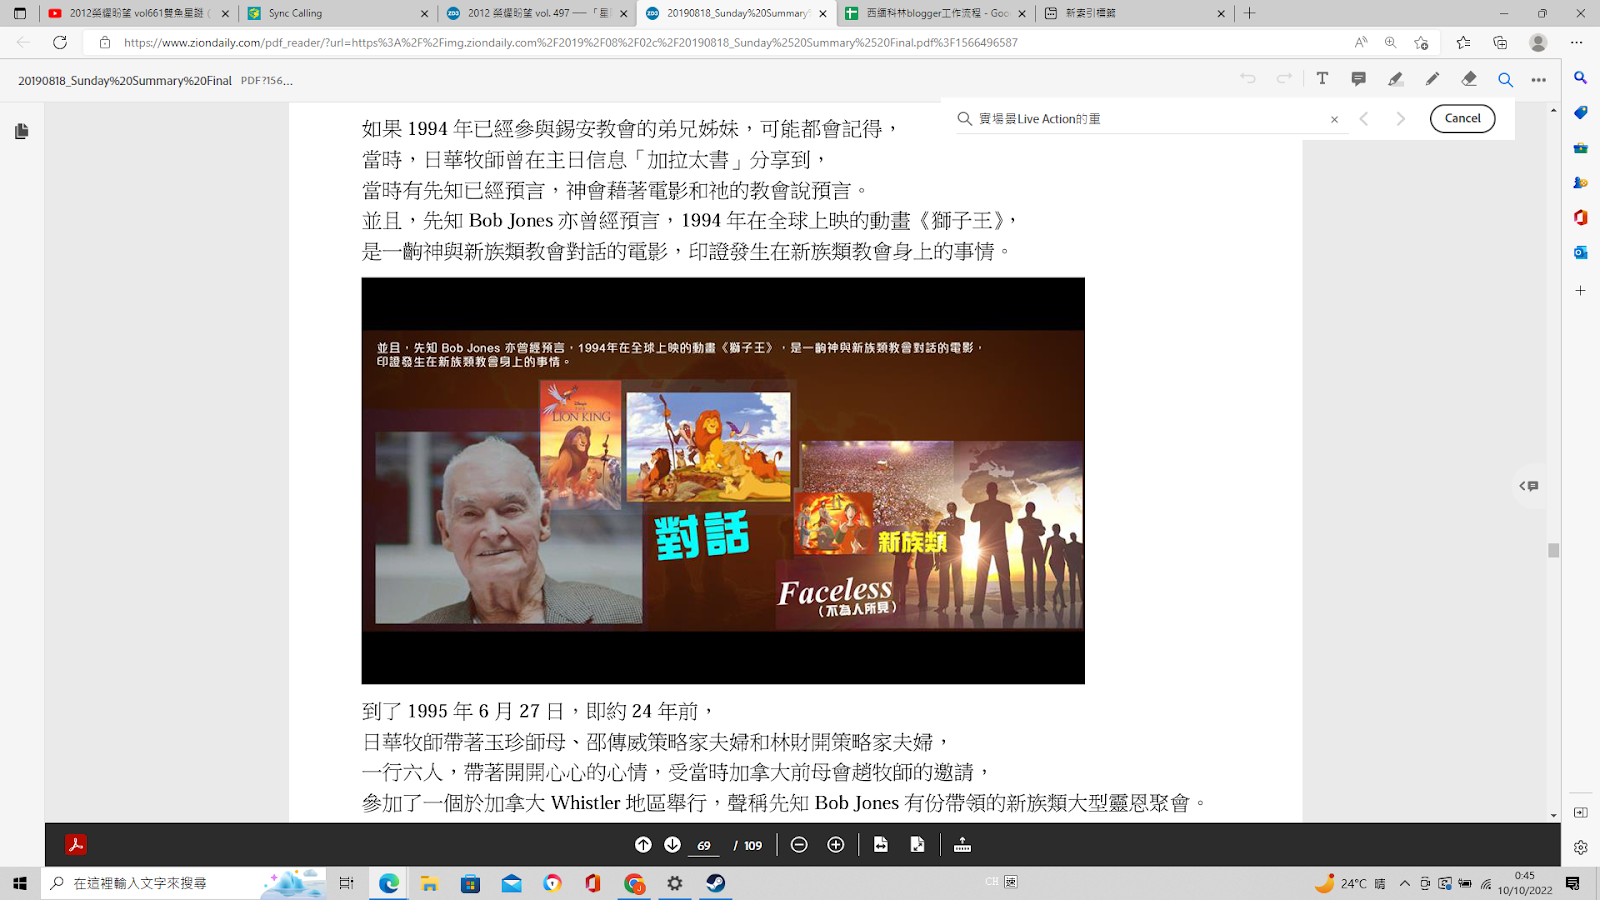Viewport: 1600px width, 900px height.
Task: Open the Favorites list icon
Action: coord(1463,42)
